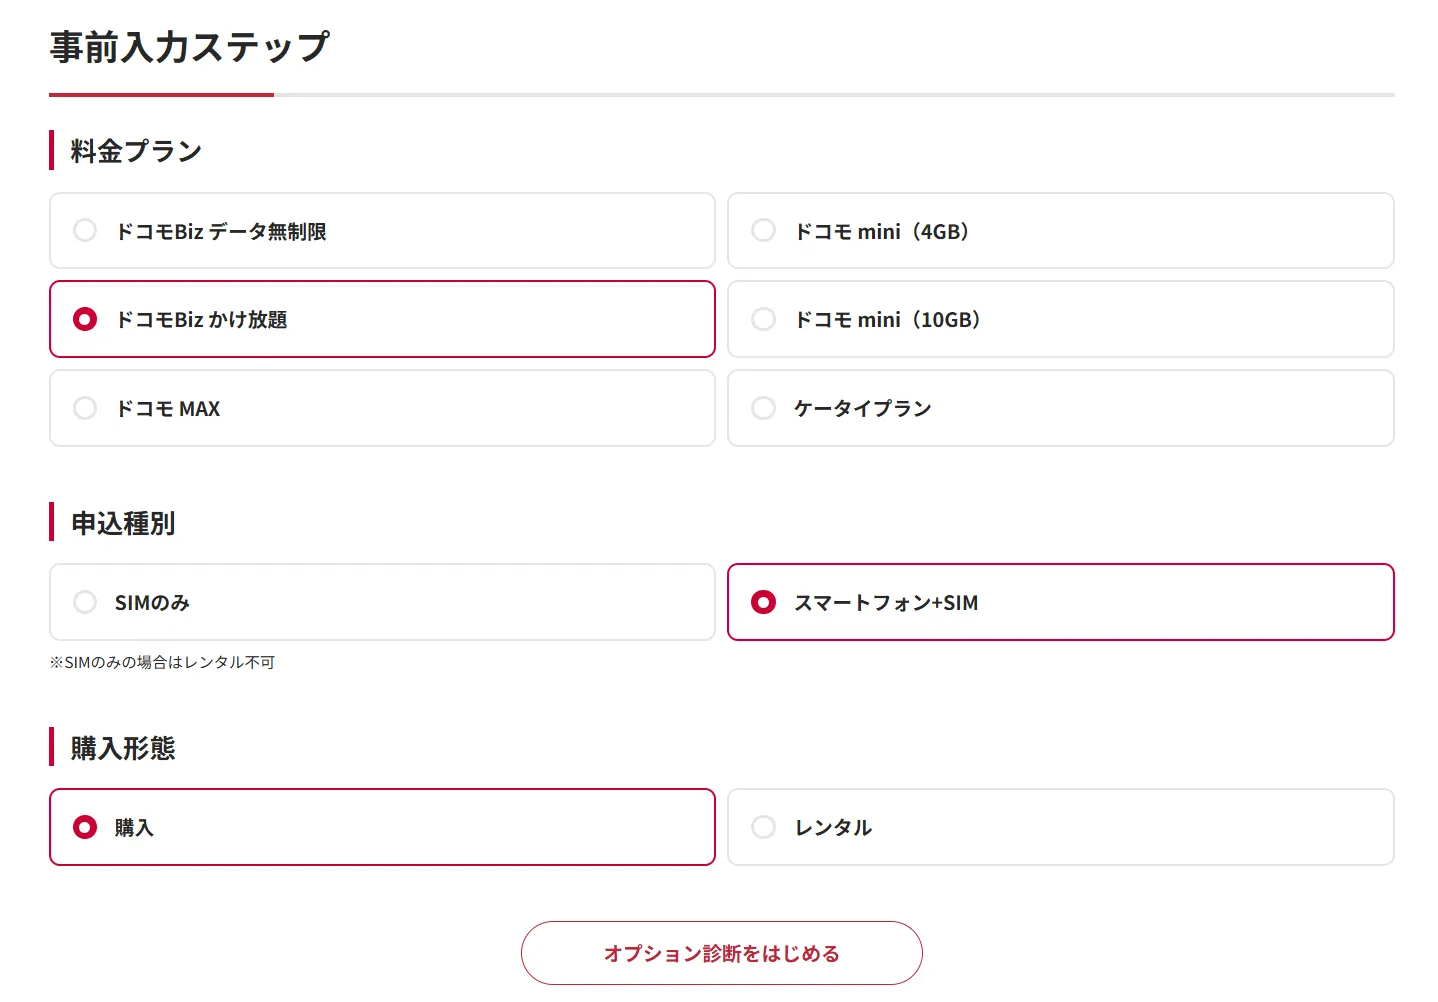The width and height of the screenshot is (1438, 1002).
Task: Choose the ケータイプラン option
Action: pyautogui.click(x=1060, y=408)
